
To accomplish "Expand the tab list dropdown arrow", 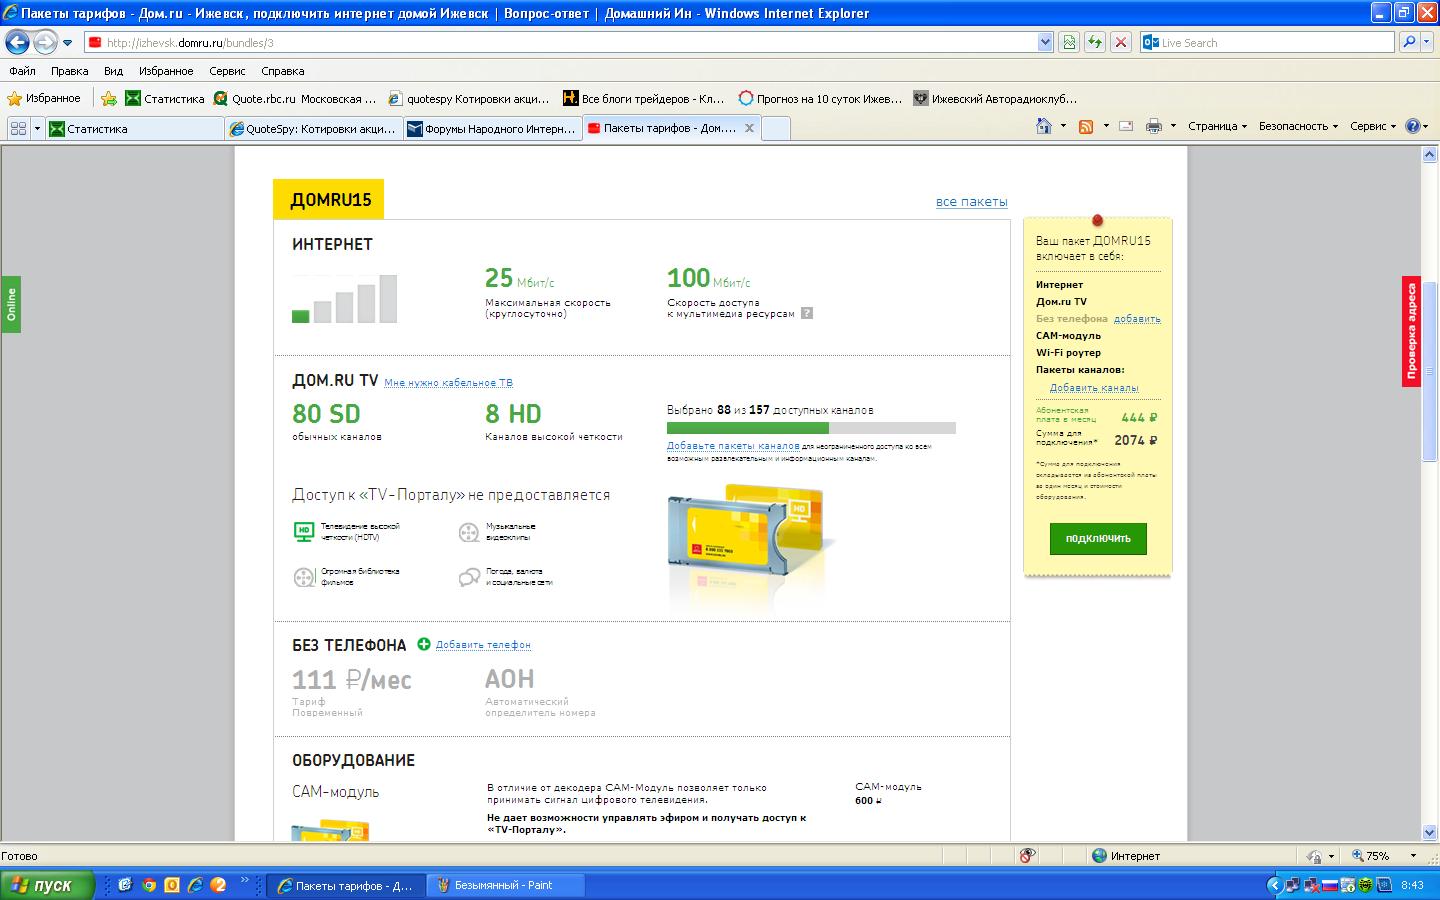I will coord(37,128).
